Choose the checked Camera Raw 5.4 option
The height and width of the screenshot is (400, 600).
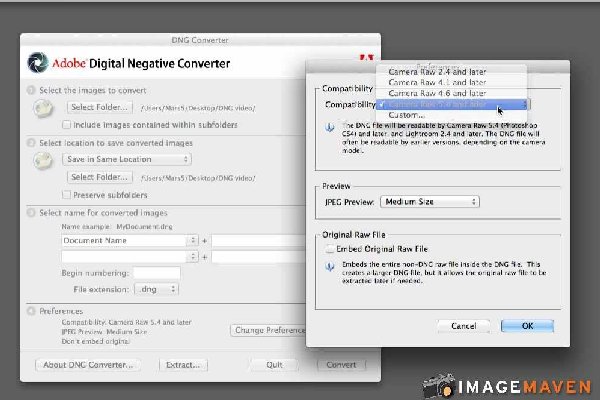(452, 104)
